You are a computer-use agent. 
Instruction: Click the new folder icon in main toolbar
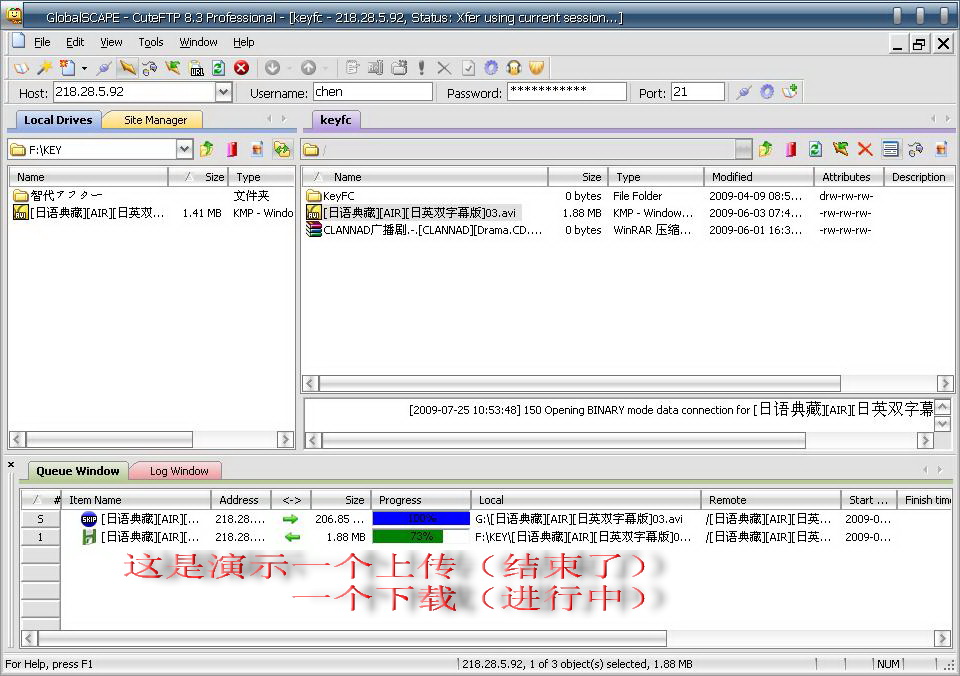pyautogui.click(x=399, y=67)
